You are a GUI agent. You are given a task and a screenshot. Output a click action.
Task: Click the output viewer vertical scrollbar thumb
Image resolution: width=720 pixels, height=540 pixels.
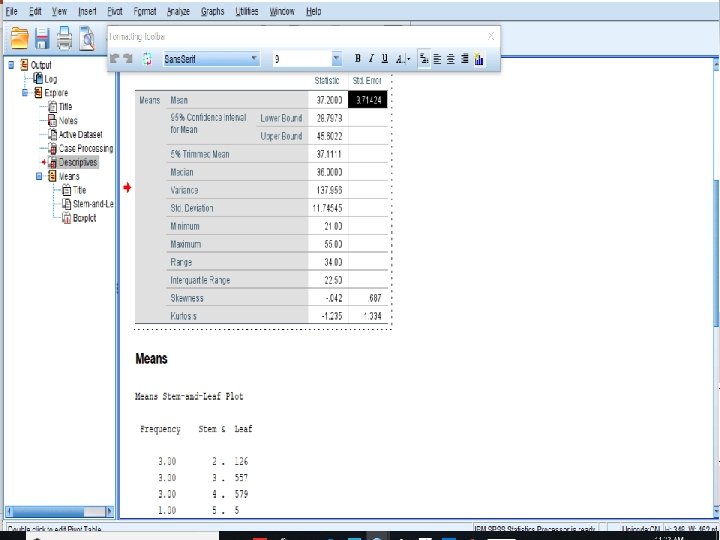(716, 253)
